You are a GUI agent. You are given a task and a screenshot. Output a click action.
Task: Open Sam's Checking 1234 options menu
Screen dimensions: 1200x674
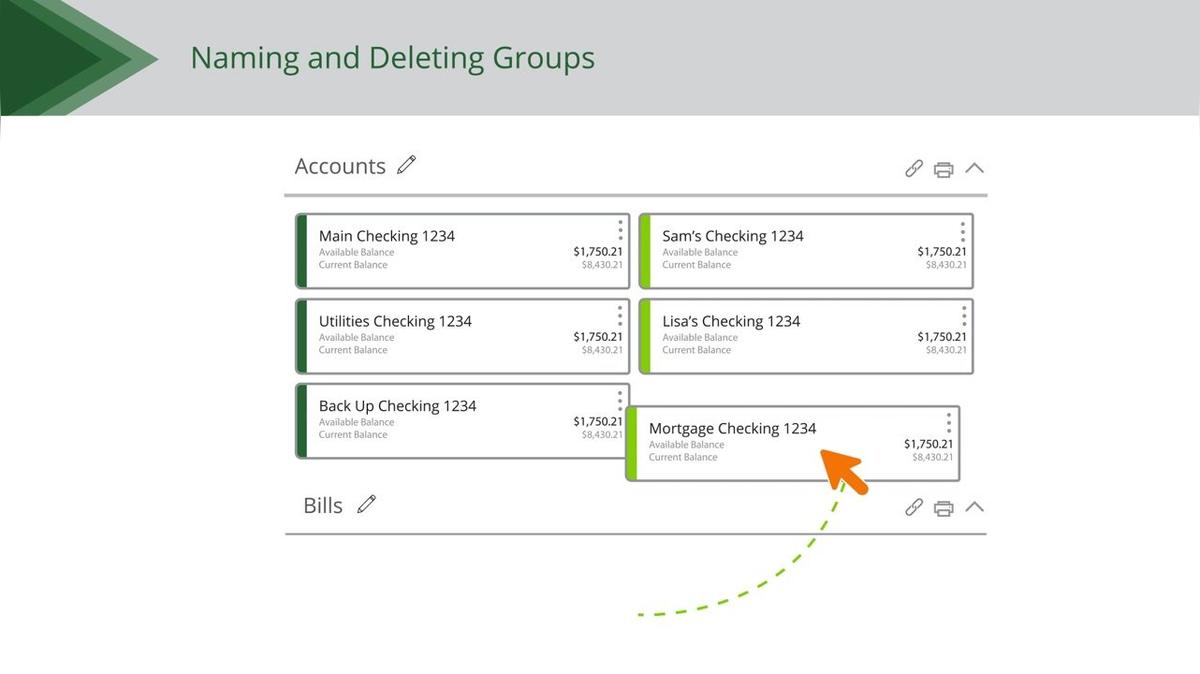pyautogui.click(x=963, y=230)
